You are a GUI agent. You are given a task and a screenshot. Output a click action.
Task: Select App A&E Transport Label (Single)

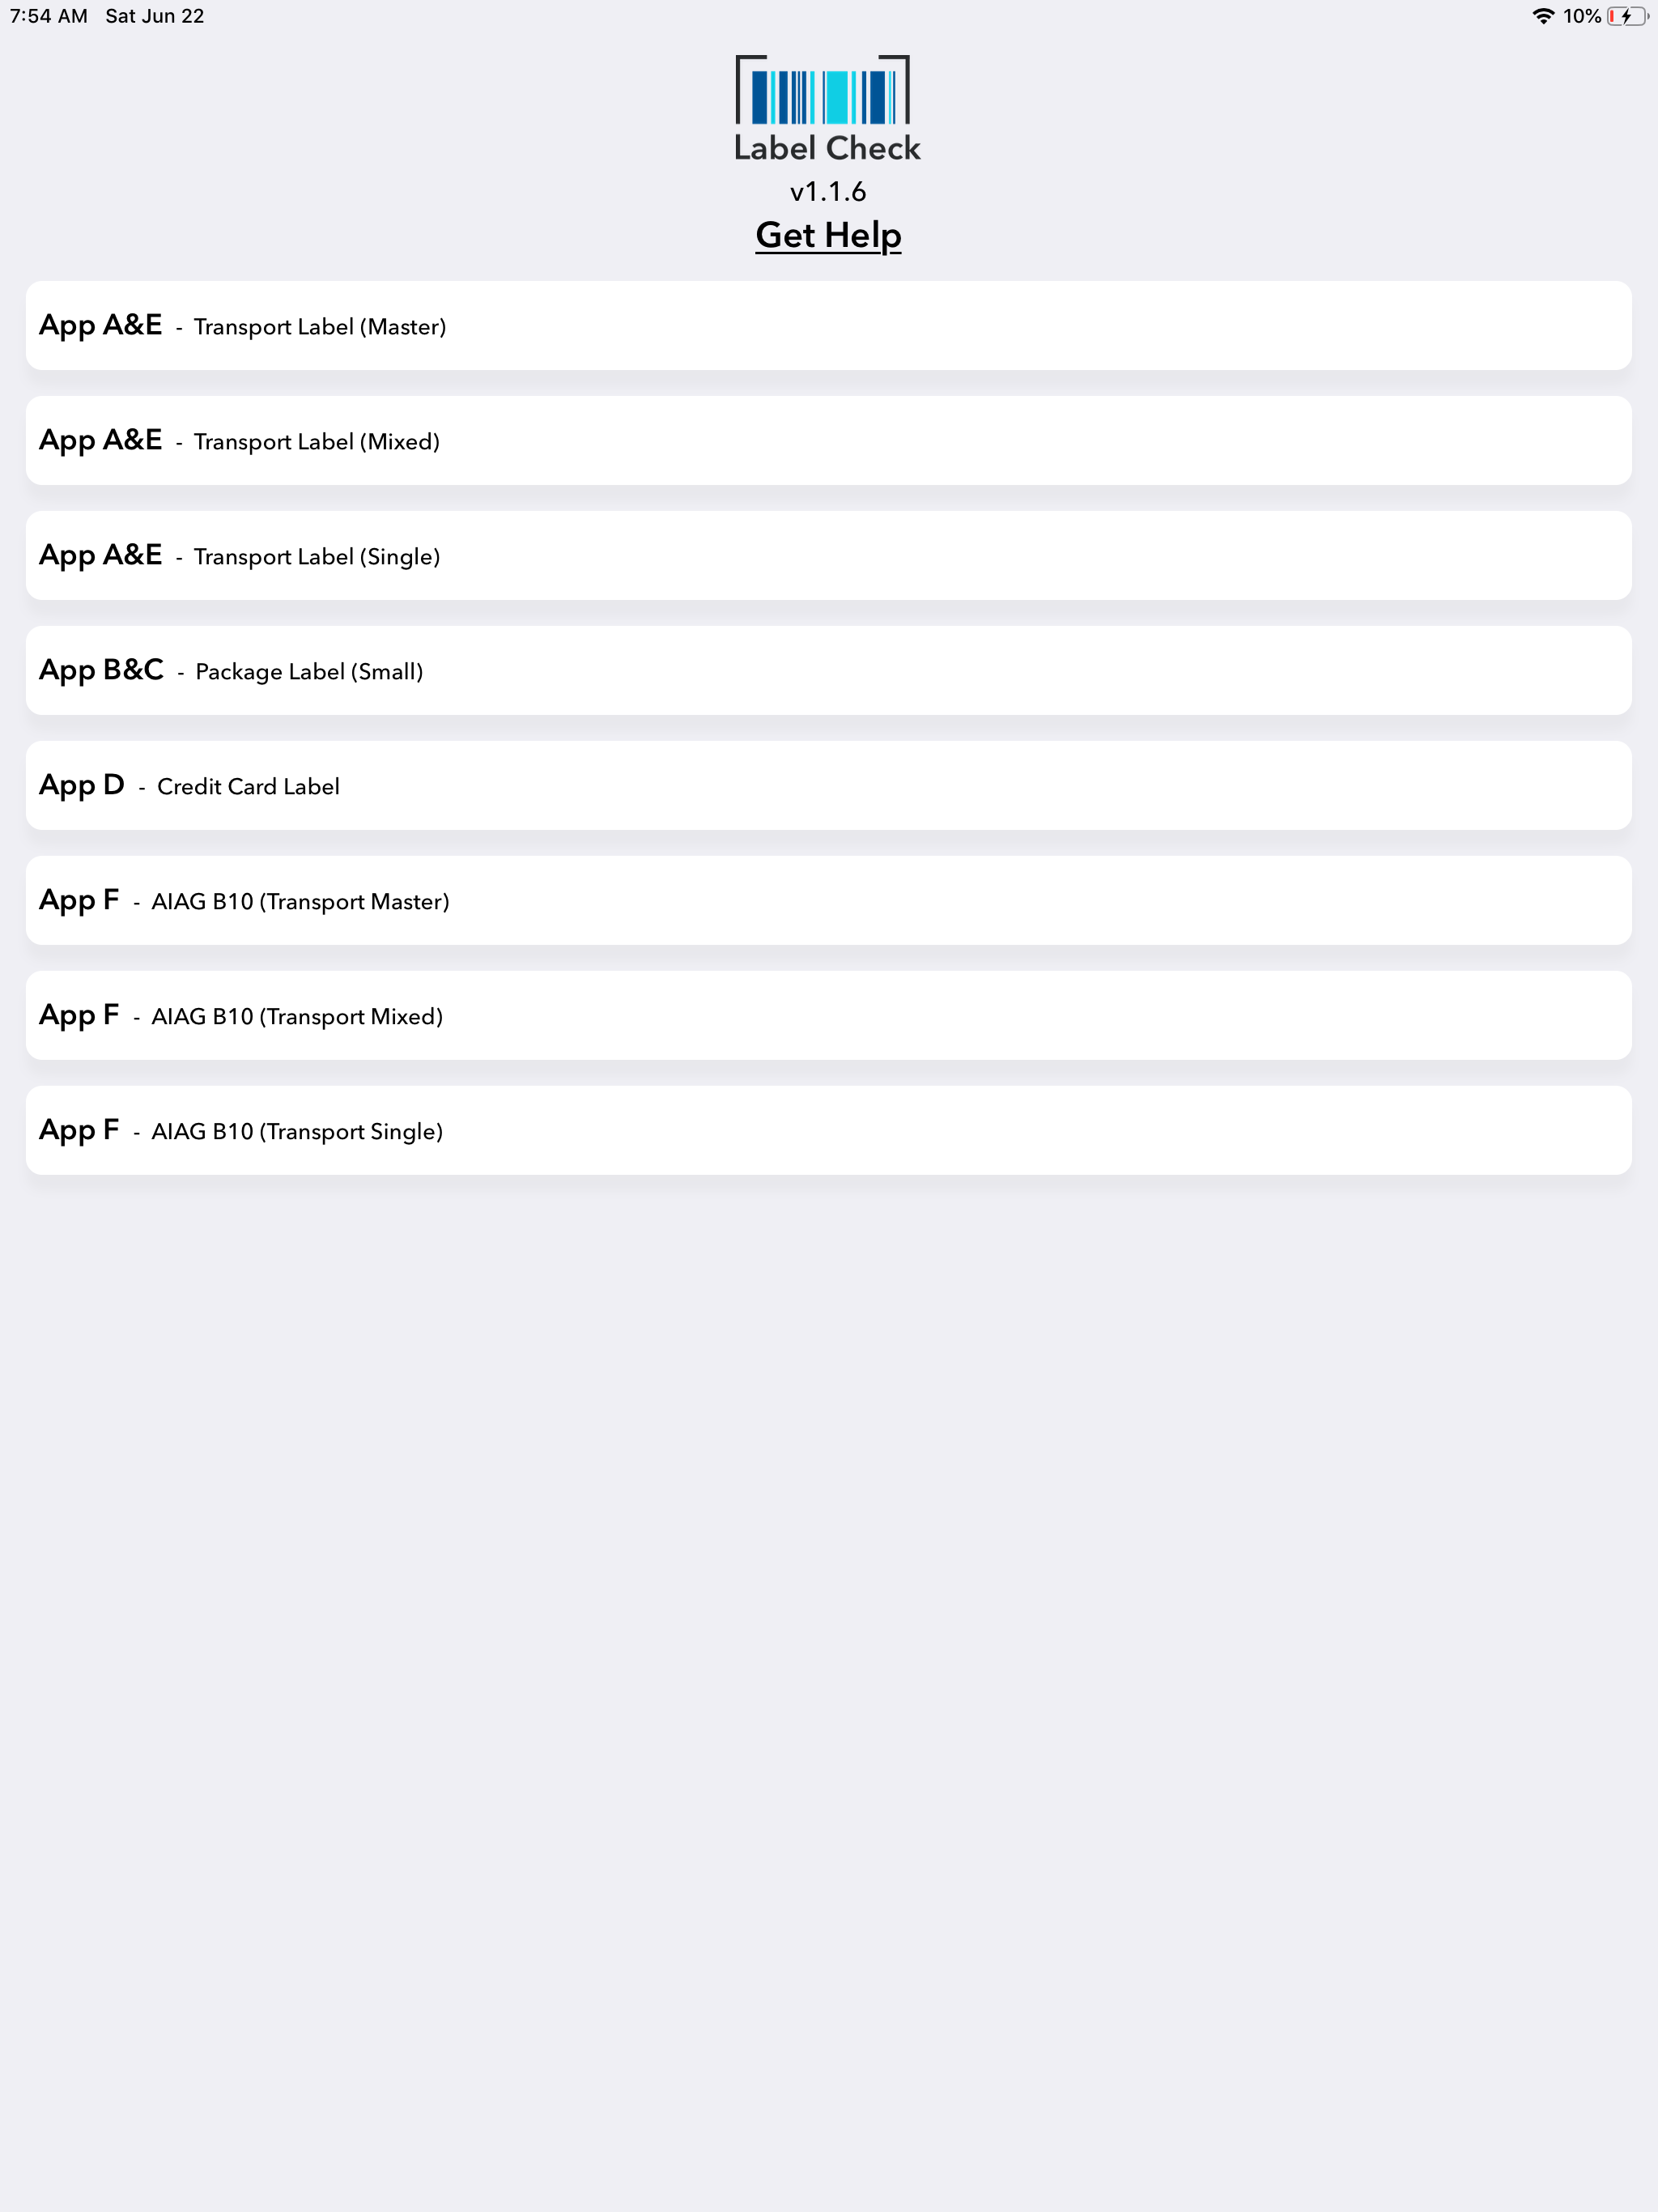(828, 555)
